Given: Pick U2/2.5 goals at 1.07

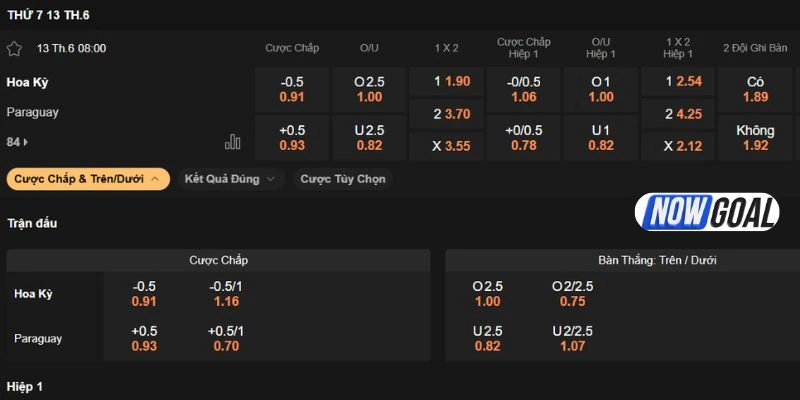Looking at the screenshot, I should 573,338.
